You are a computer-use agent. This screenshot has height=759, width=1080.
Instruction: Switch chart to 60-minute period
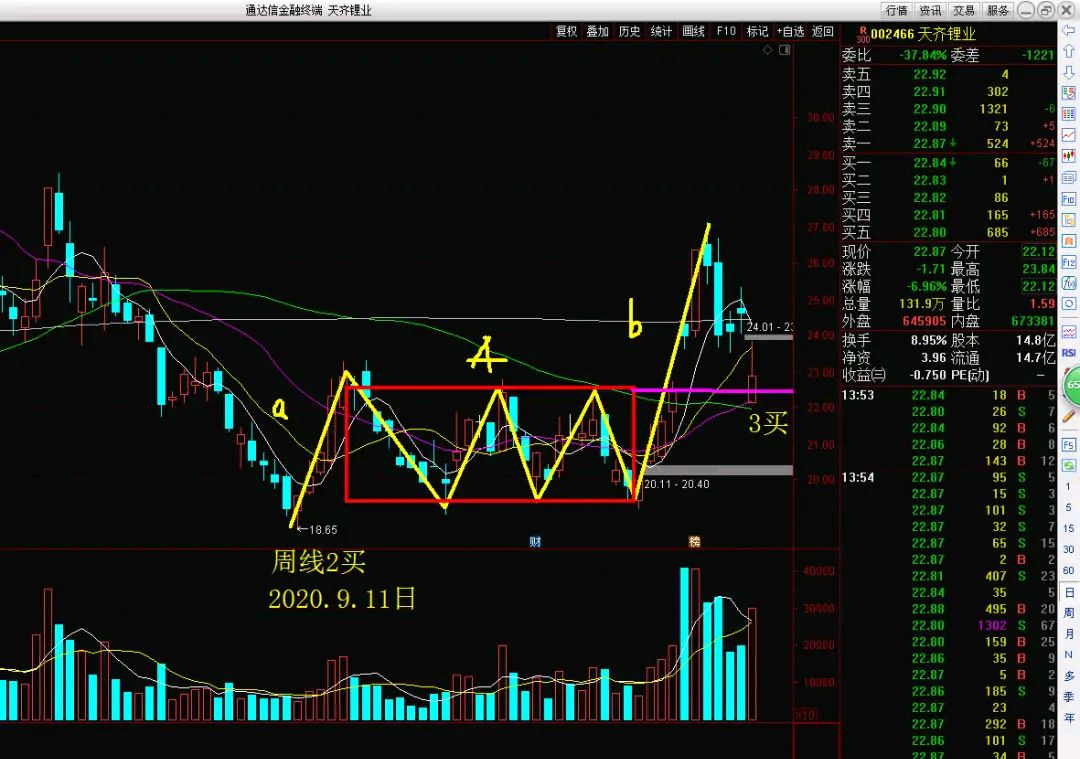pyautogui.click(x=1069, y=570)
